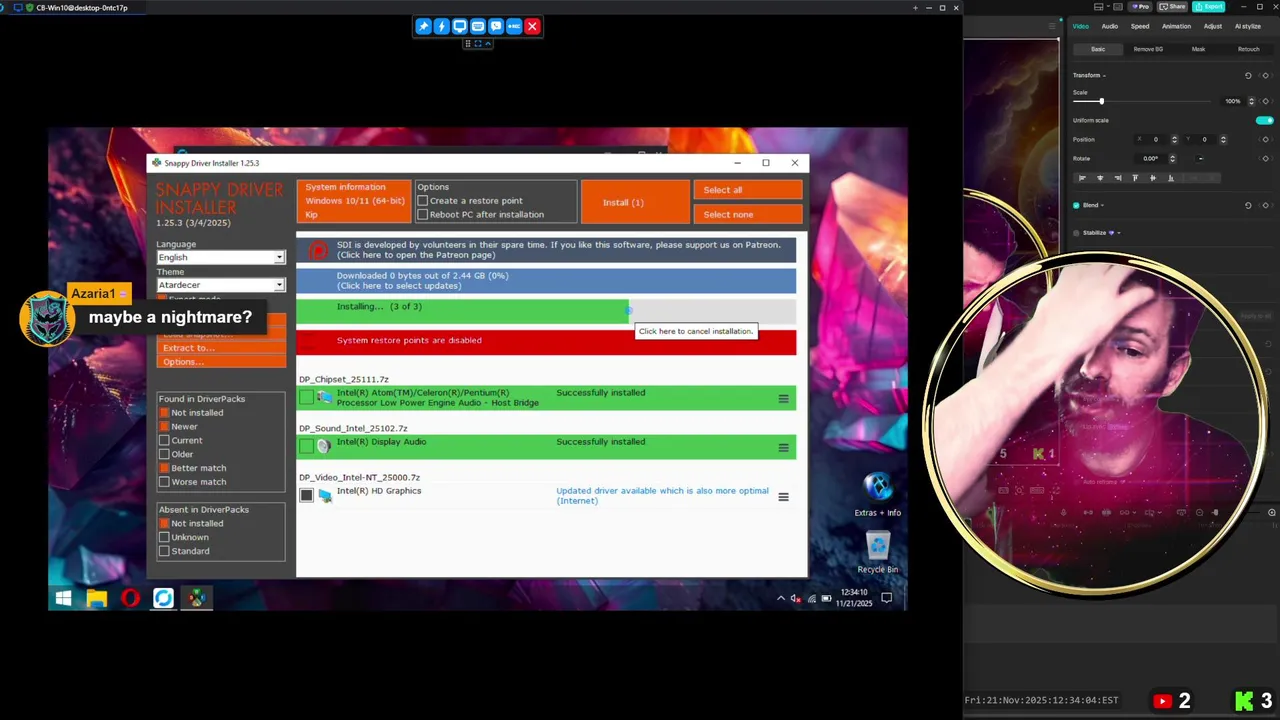
Task: Toggle Newer filter under Found in DriverPacks
Action: (x=164, y=427)
